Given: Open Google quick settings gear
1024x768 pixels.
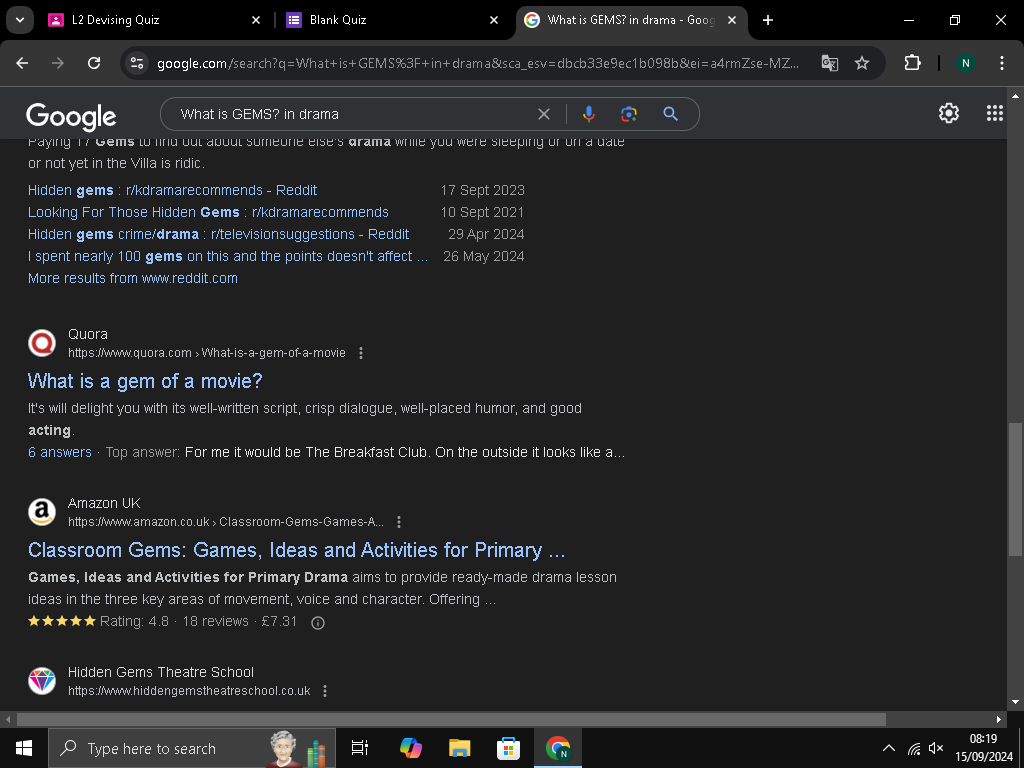Looking at the screenshot, I should [x=949, y=113].
